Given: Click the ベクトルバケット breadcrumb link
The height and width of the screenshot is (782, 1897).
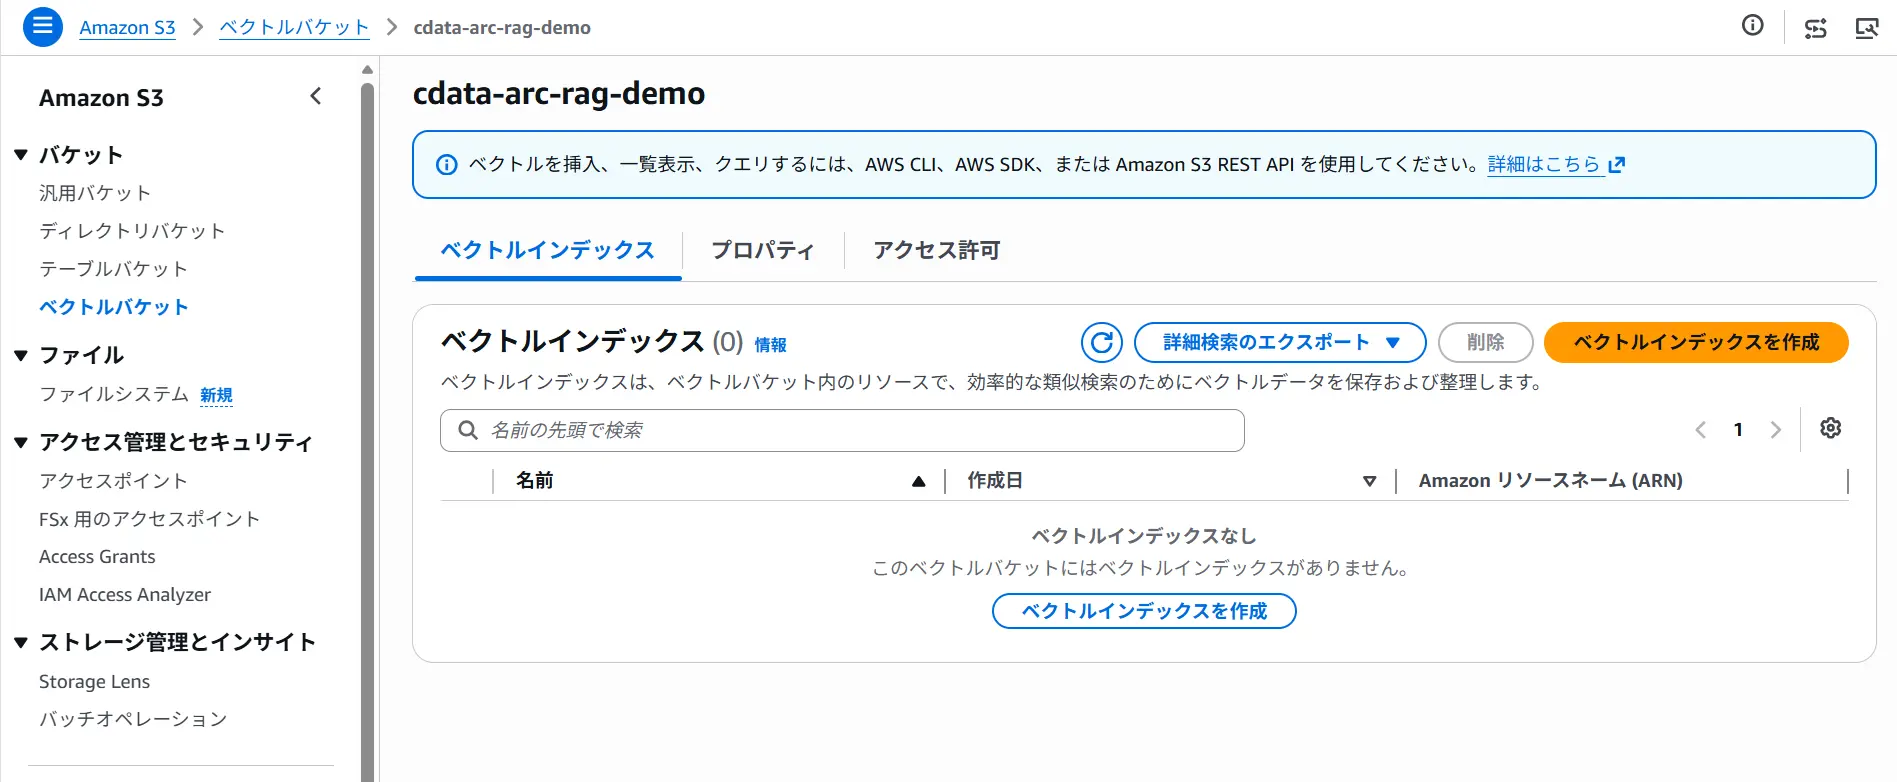Looking at the screenshot, I should tap(294, 28).
